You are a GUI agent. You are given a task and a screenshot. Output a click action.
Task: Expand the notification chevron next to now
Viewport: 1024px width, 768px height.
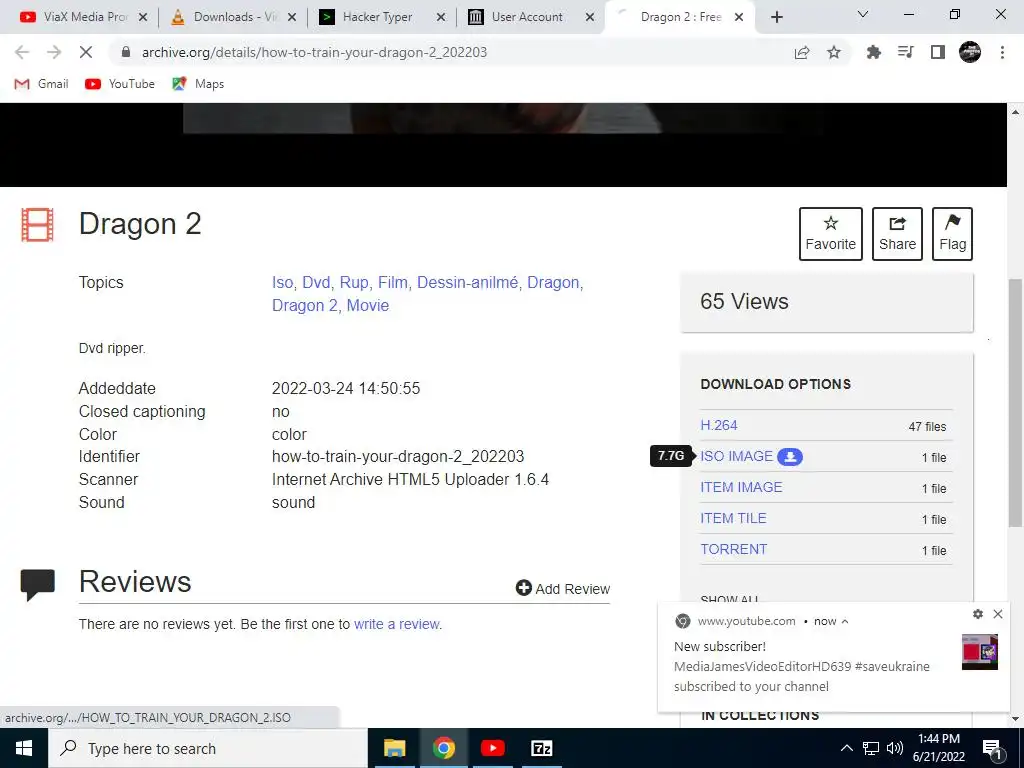[x=845, y=621]
